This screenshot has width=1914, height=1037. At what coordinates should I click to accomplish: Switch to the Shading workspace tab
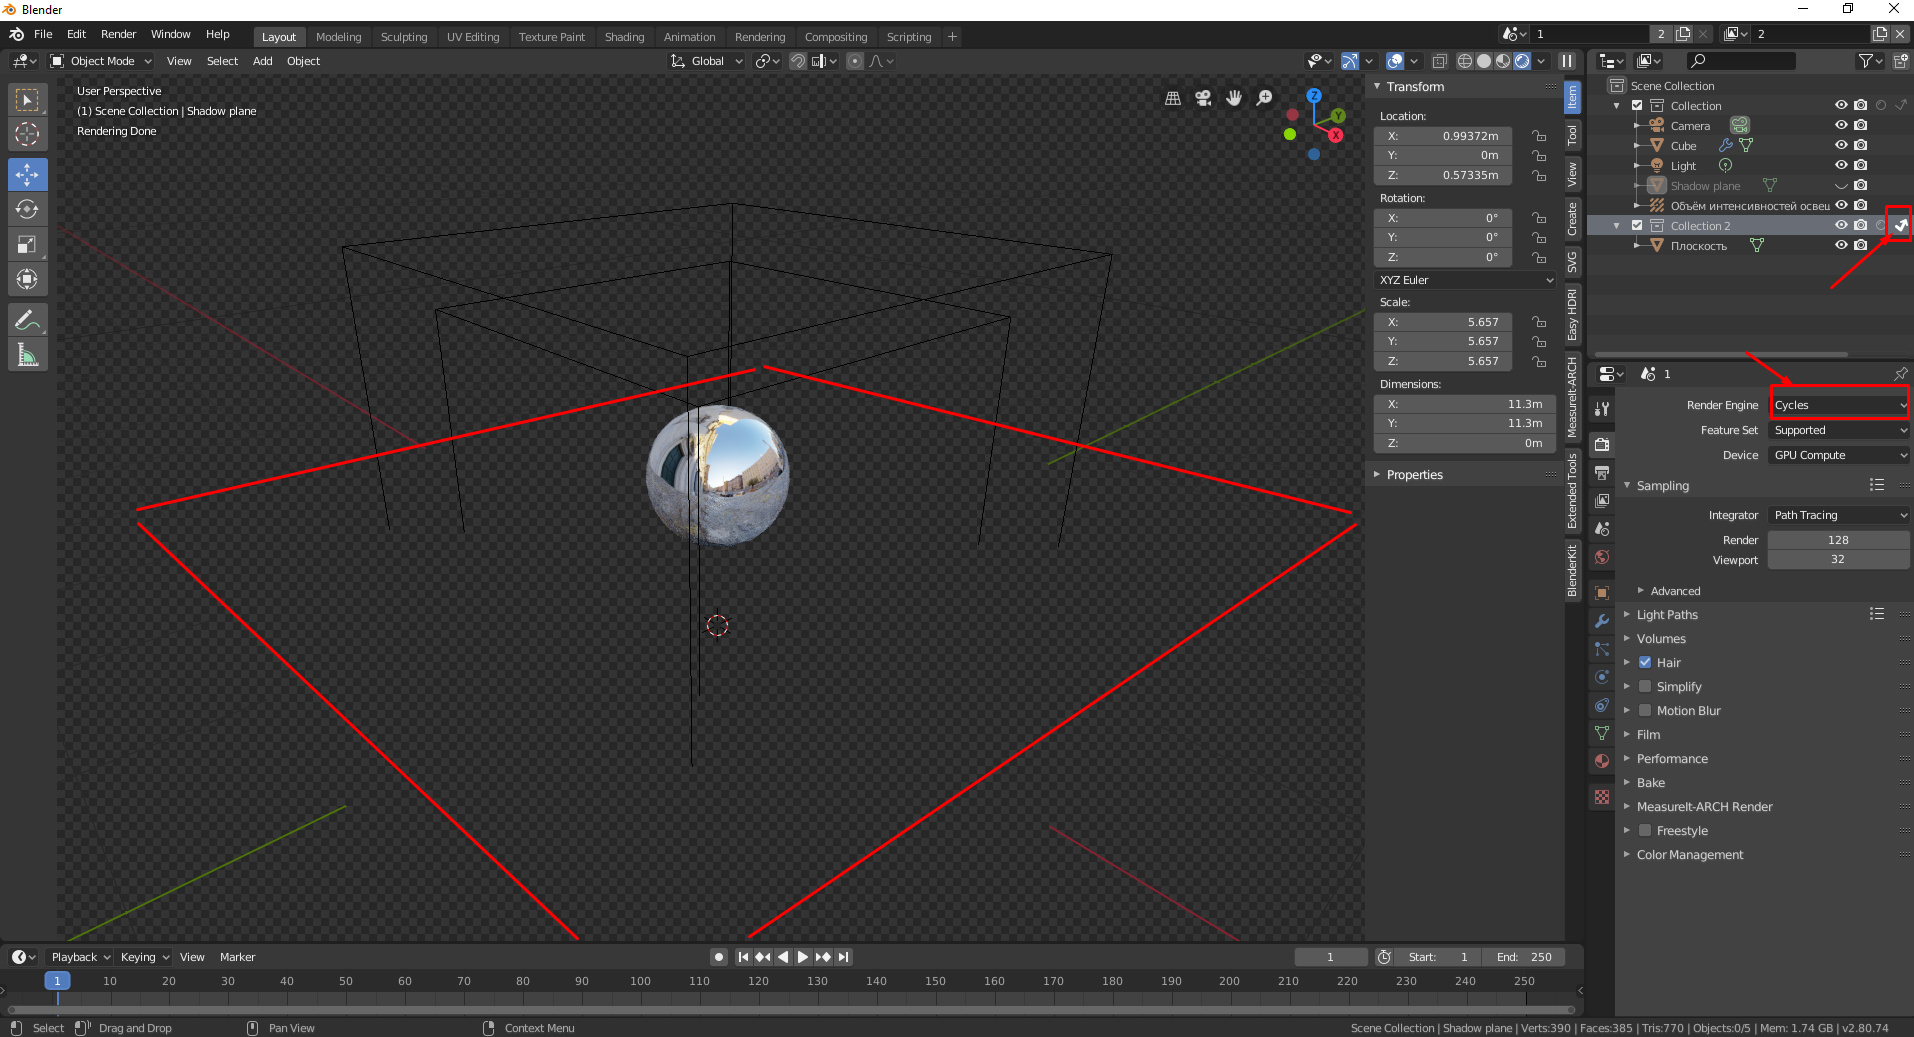coord(624,37)
